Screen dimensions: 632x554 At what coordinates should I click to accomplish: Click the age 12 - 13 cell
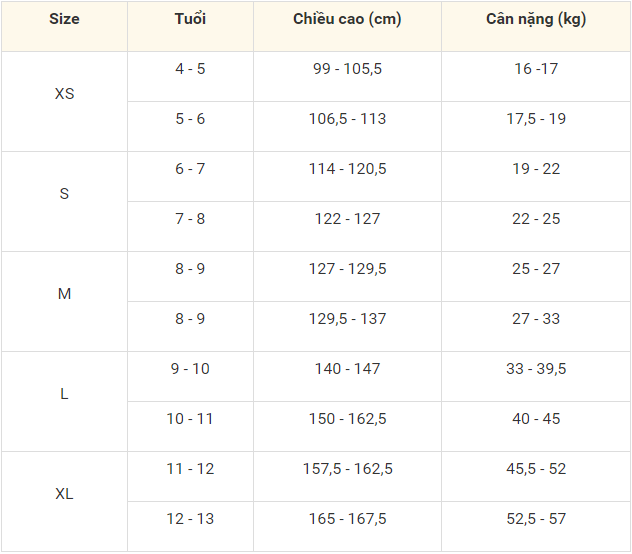[190, 519]
